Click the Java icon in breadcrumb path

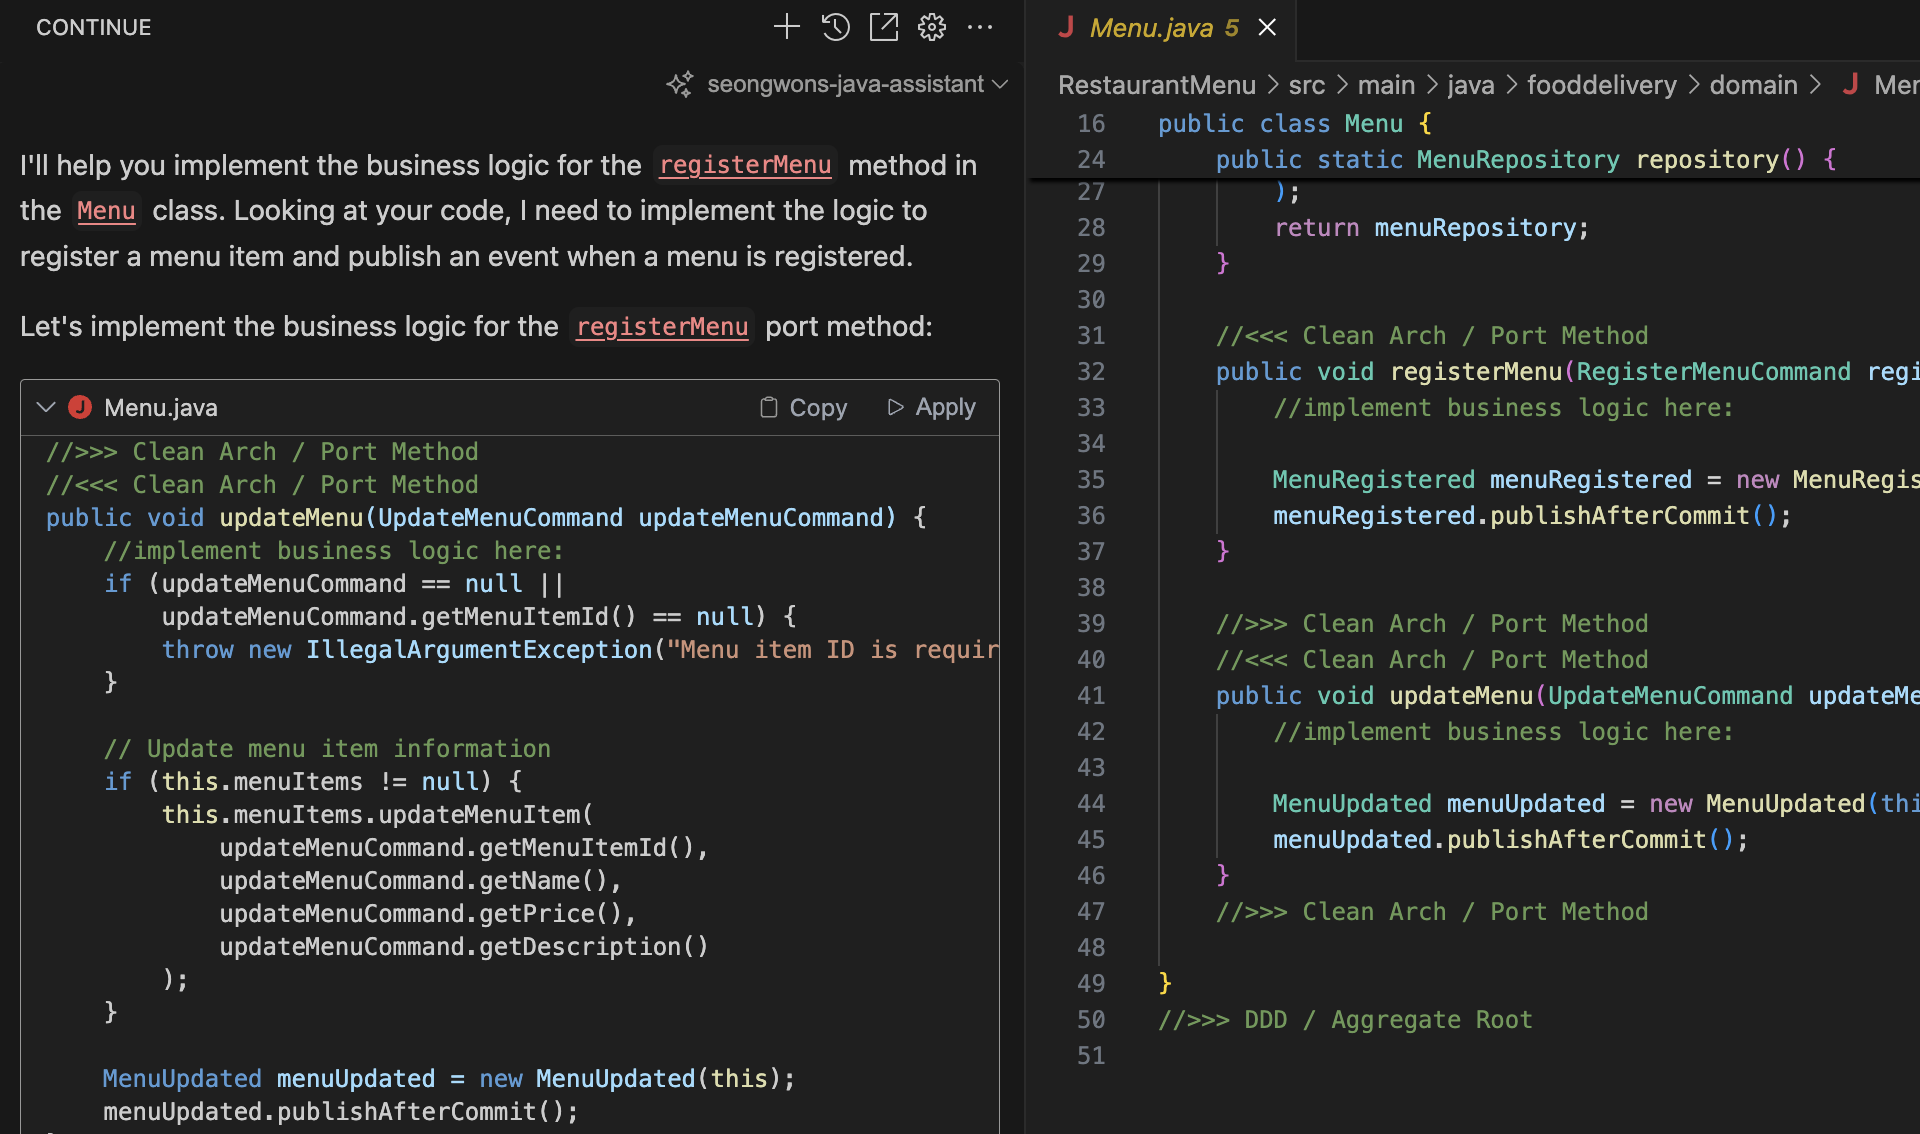pos(1850,85)
